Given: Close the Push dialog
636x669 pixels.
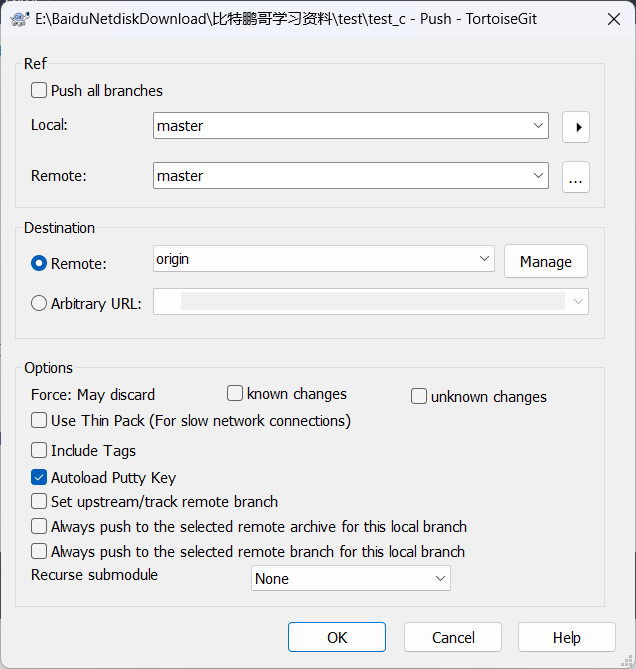Looking at the screenshot, I should click(x=613, y=19).
